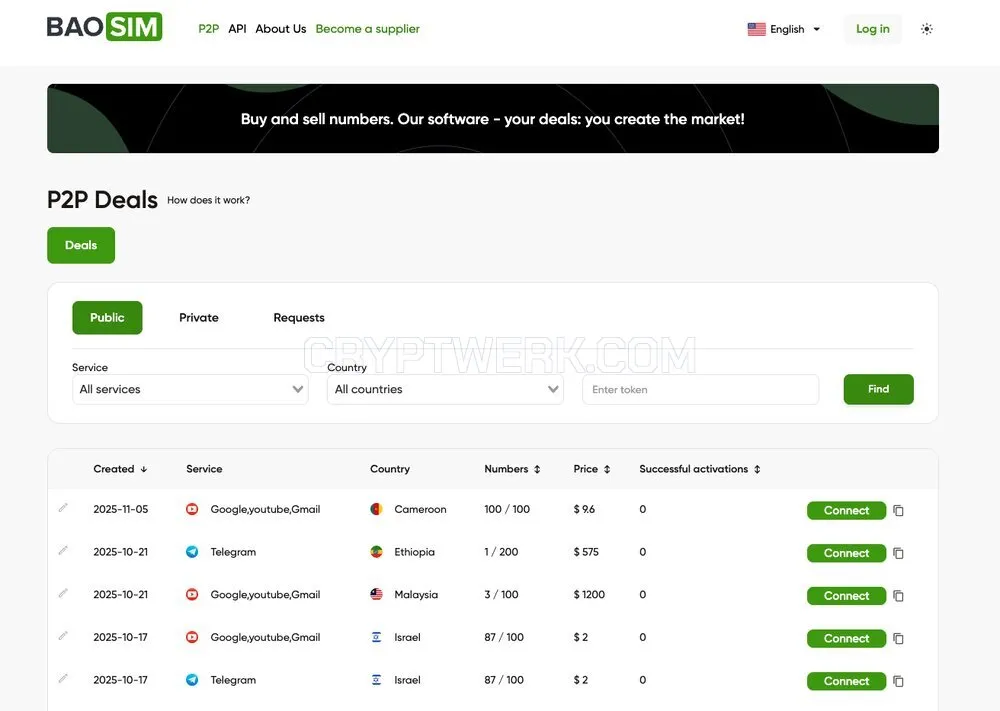This screenshot has width=1000, height=711.
Task: Click the US flag language icon
Action: click(756, 29)
